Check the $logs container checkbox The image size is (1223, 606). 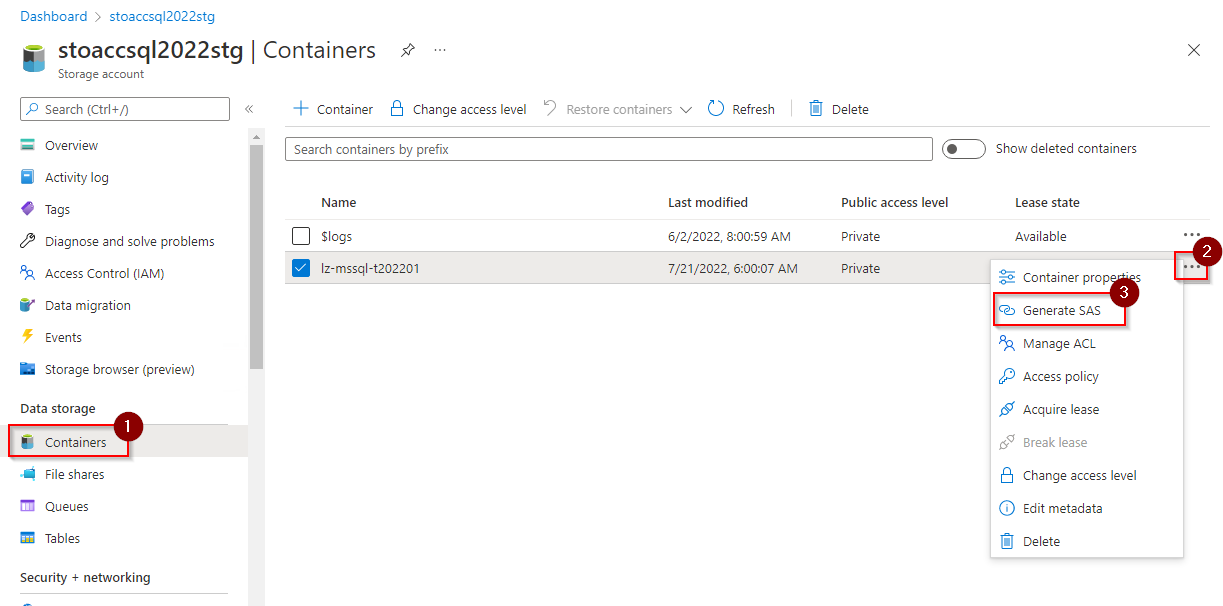pos(301,237)
